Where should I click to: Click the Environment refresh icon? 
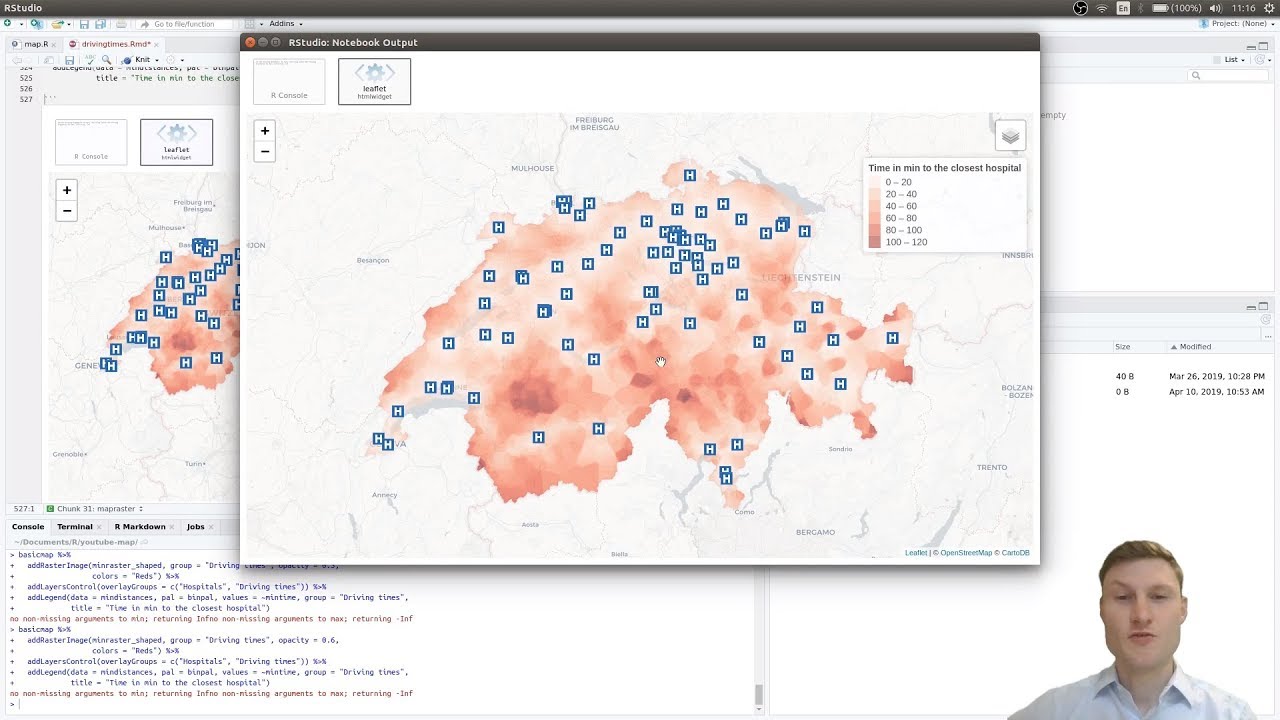click(x=1260, y=60)
